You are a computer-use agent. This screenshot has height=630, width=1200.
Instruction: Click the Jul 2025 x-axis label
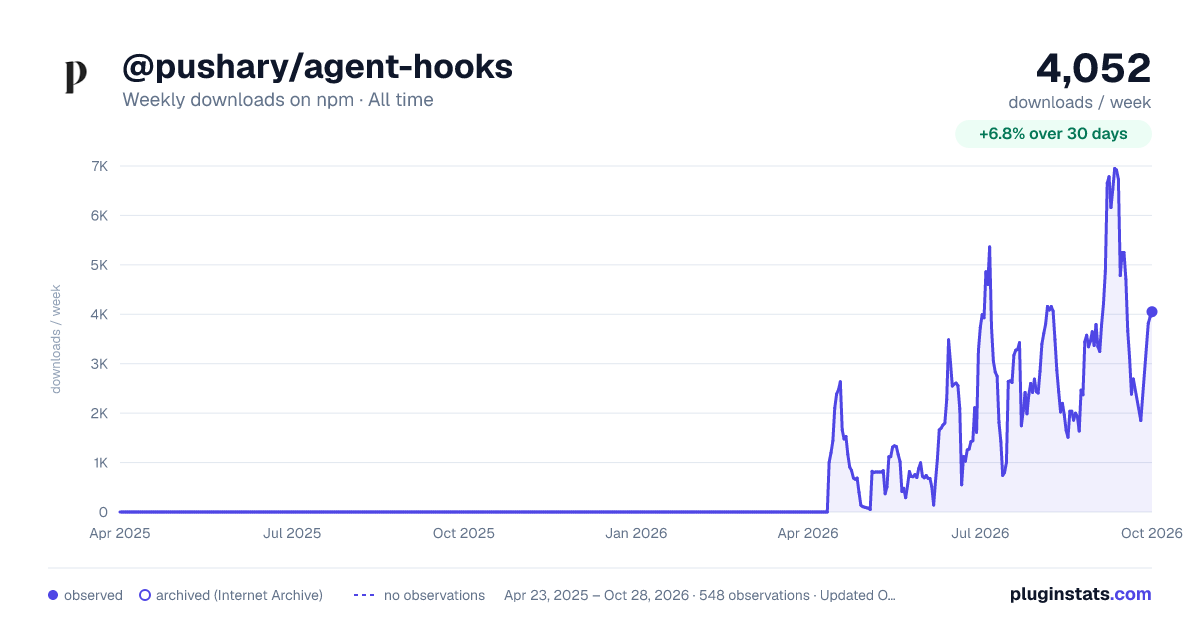point(292,533)
